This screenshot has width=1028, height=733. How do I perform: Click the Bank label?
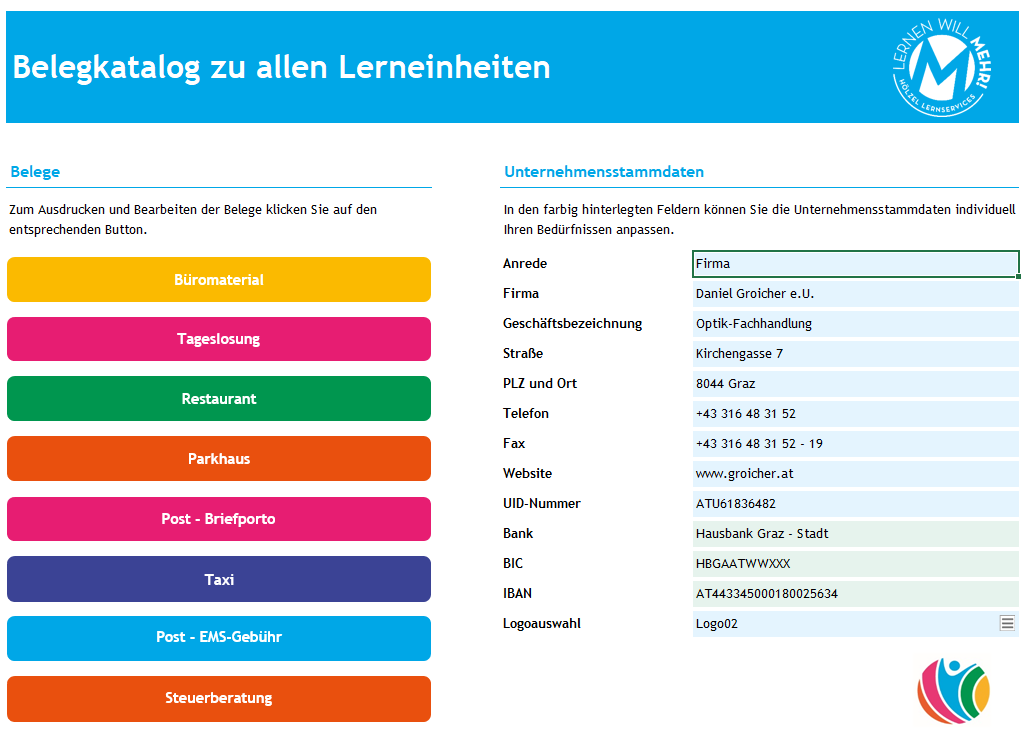click(518, 534)
